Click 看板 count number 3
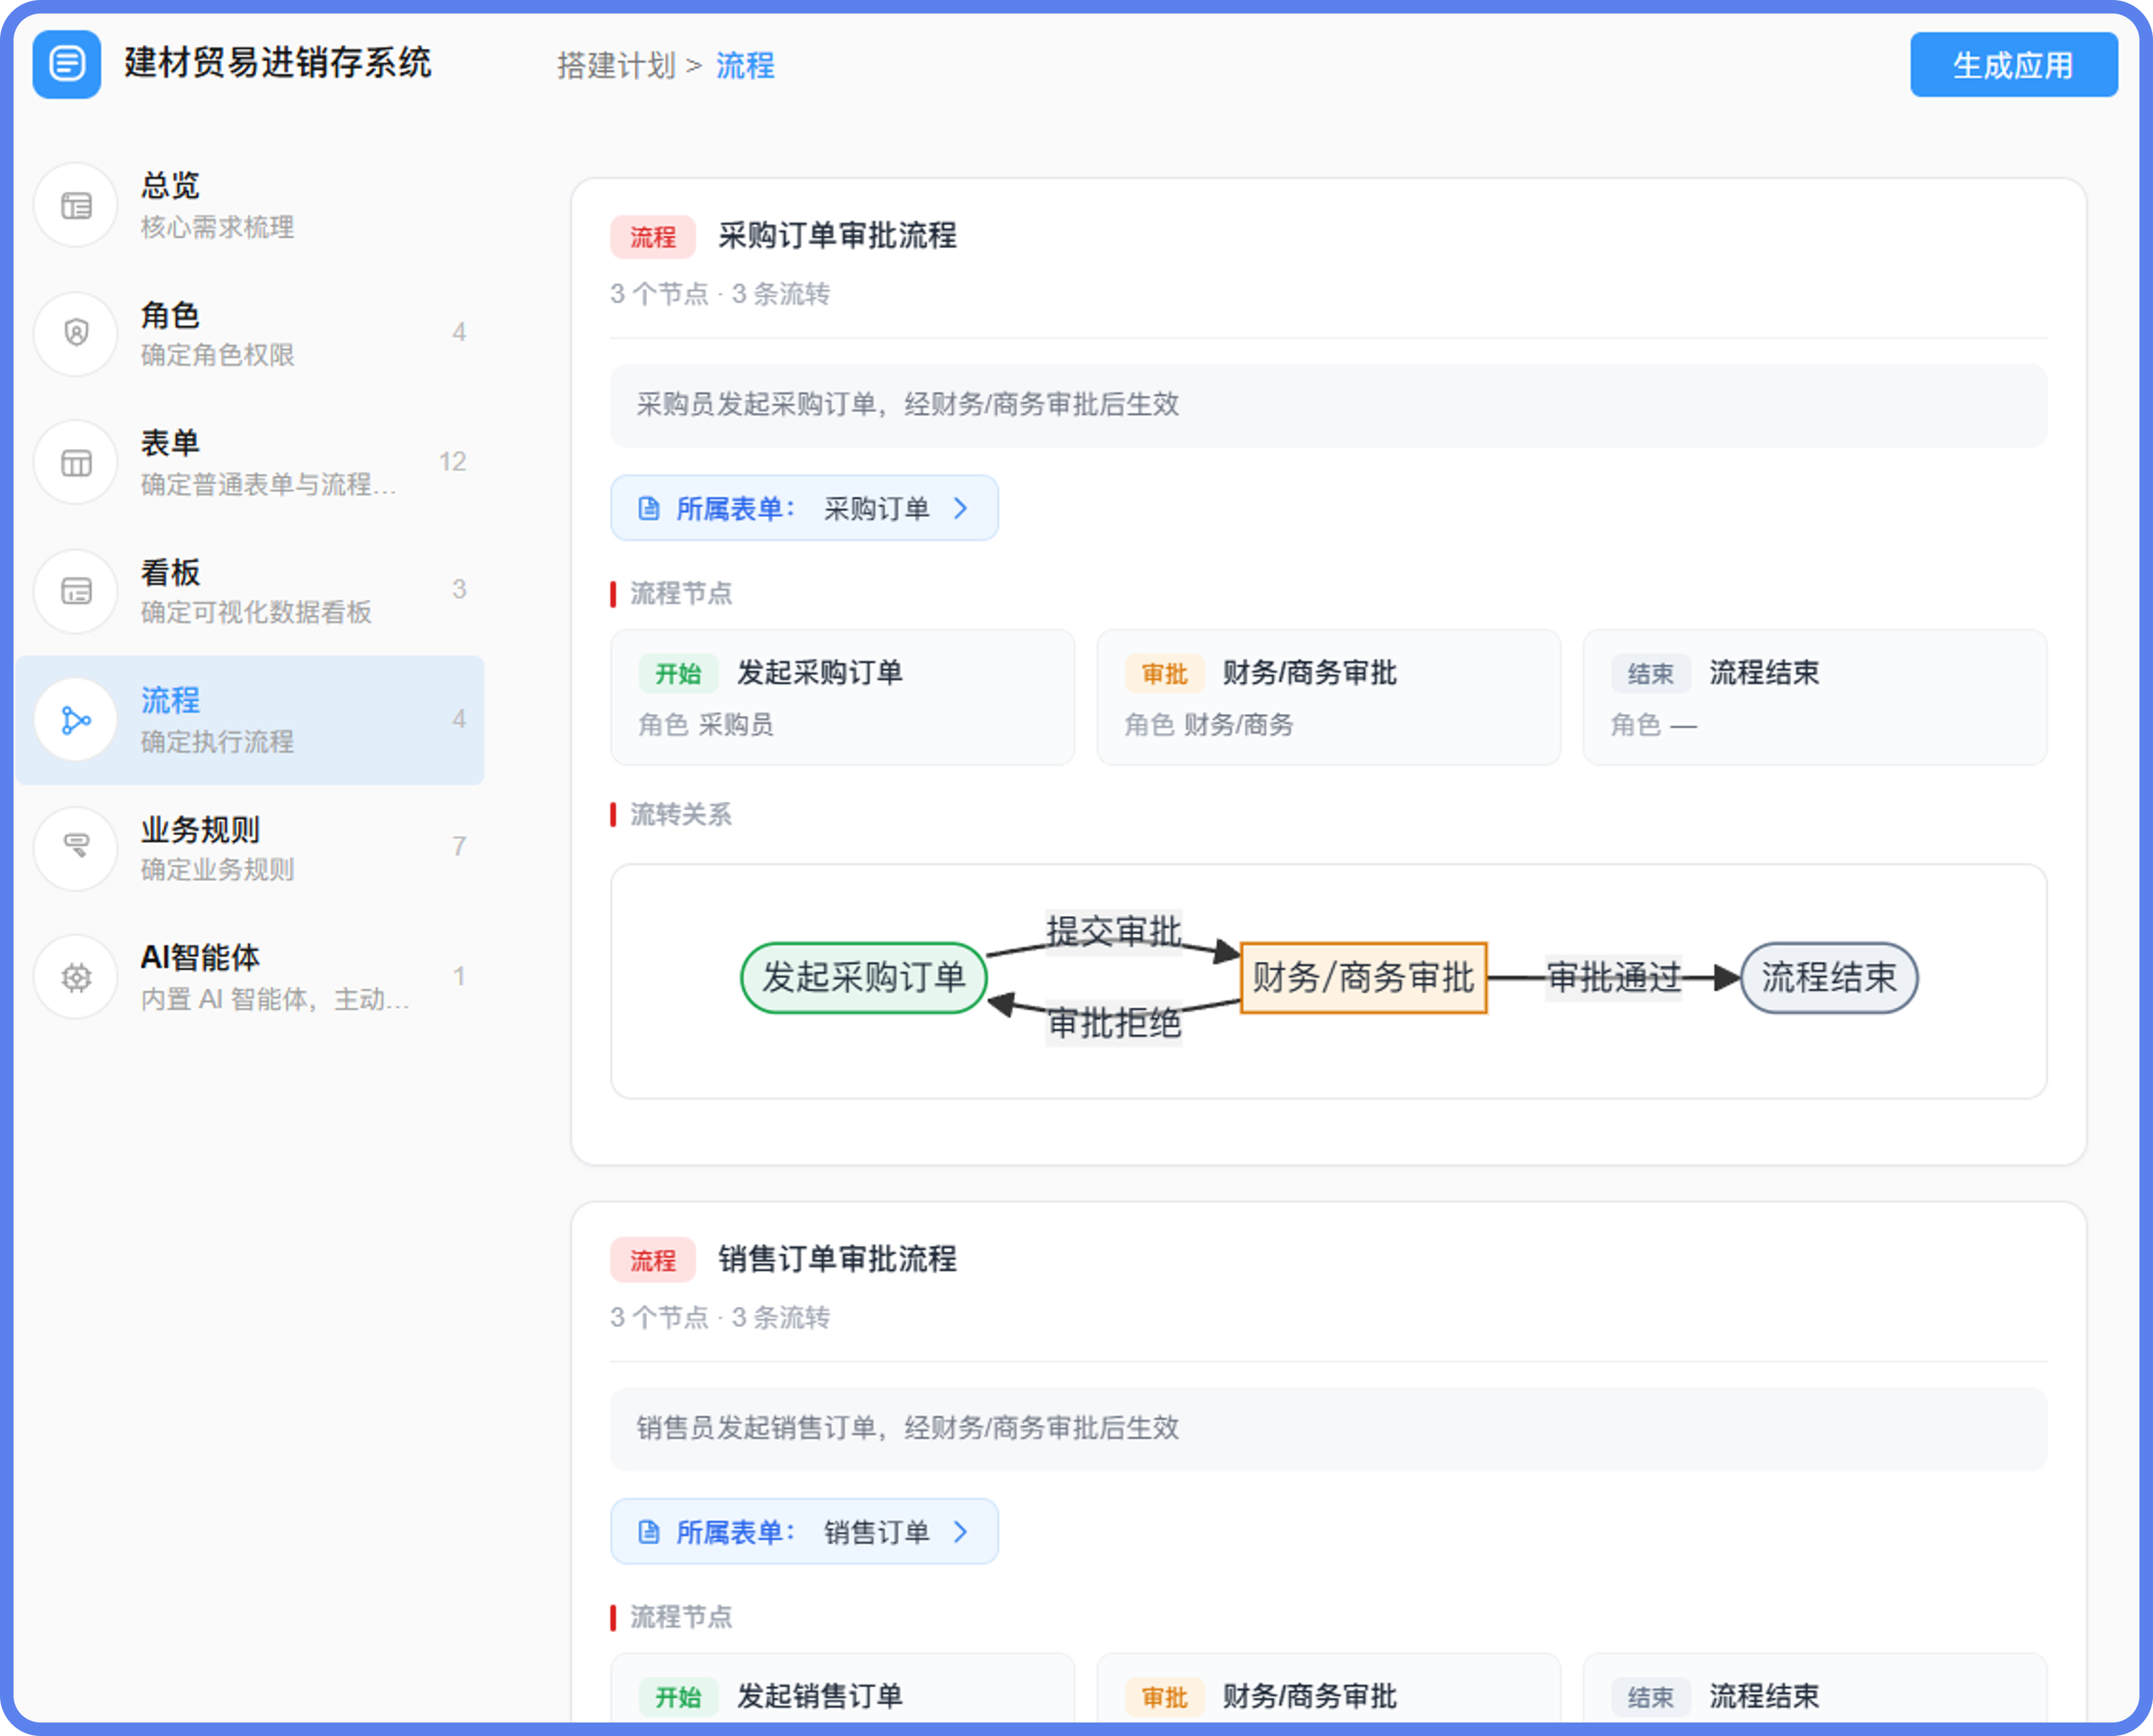 pyautogui.click(x=459, y=589)
